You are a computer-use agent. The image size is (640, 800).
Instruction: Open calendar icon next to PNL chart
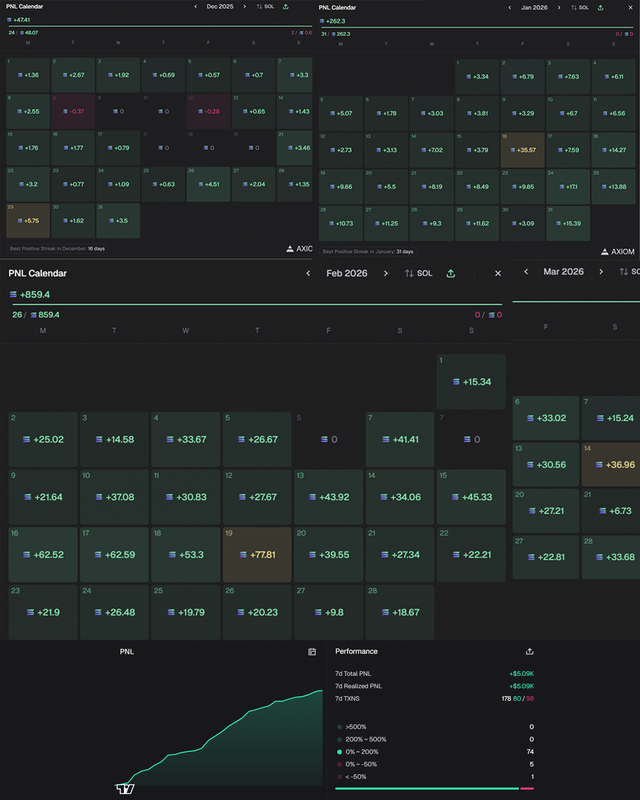(312, 652)
